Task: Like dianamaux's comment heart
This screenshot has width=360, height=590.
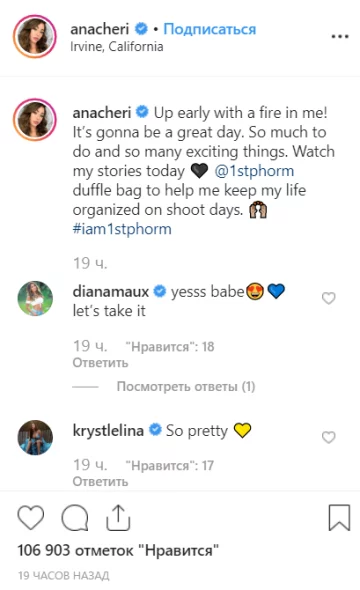Action: 328,298
